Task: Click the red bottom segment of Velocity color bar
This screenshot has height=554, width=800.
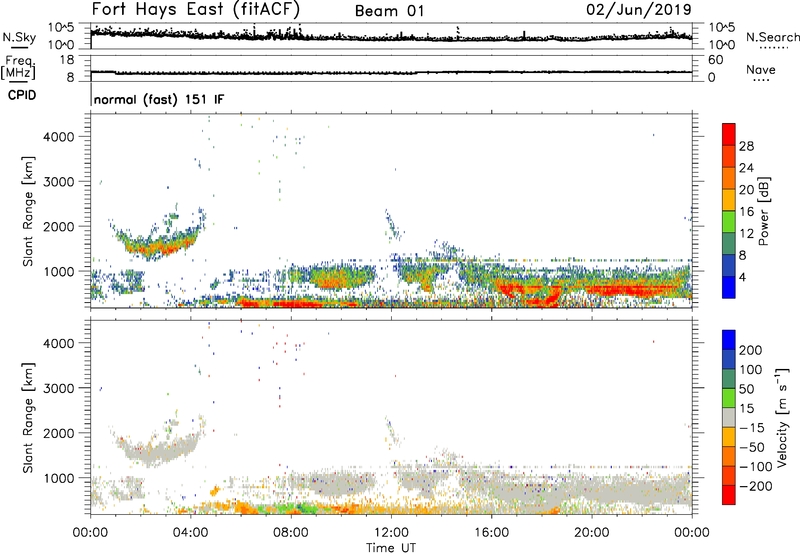Action: pos(729,495)
